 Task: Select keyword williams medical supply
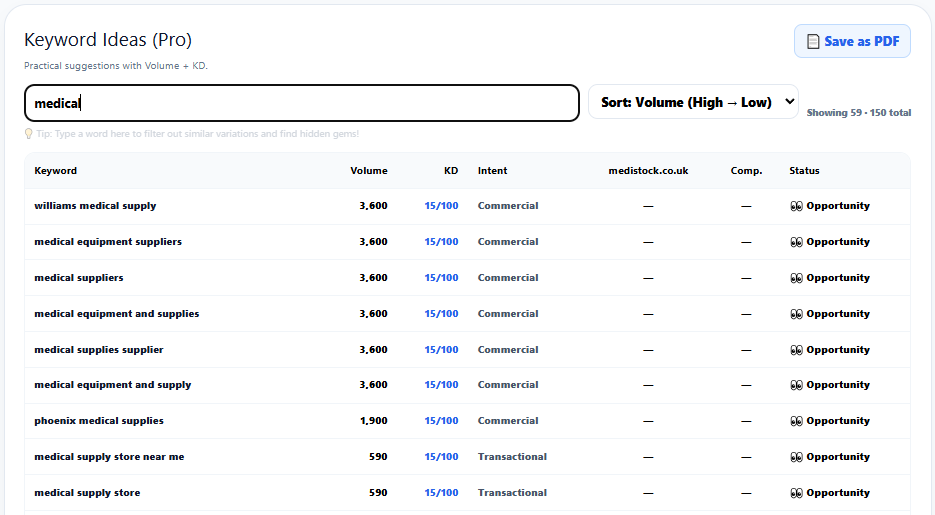95,206
